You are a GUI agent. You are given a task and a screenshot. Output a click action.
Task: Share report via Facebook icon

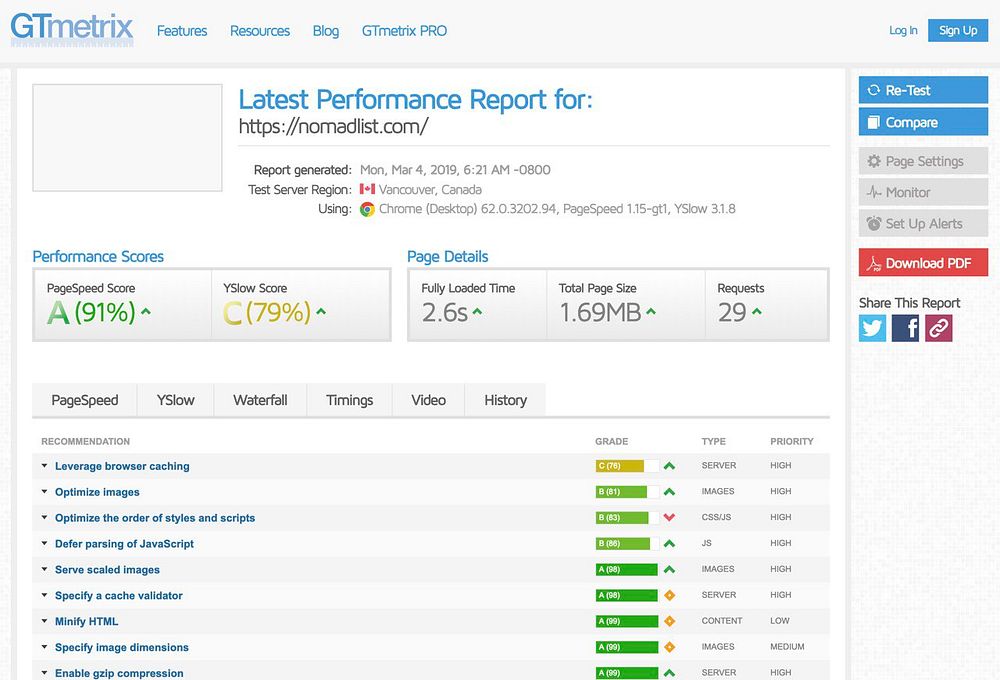905,328
